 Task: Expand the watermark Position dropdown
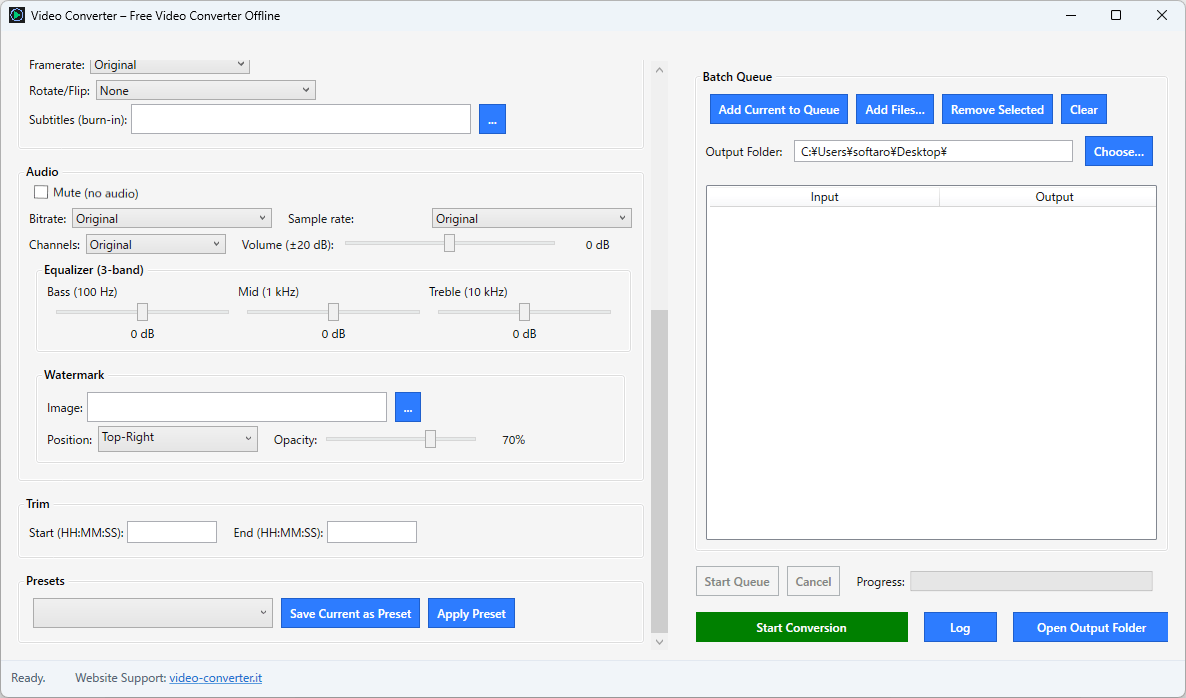click(178, 438)
